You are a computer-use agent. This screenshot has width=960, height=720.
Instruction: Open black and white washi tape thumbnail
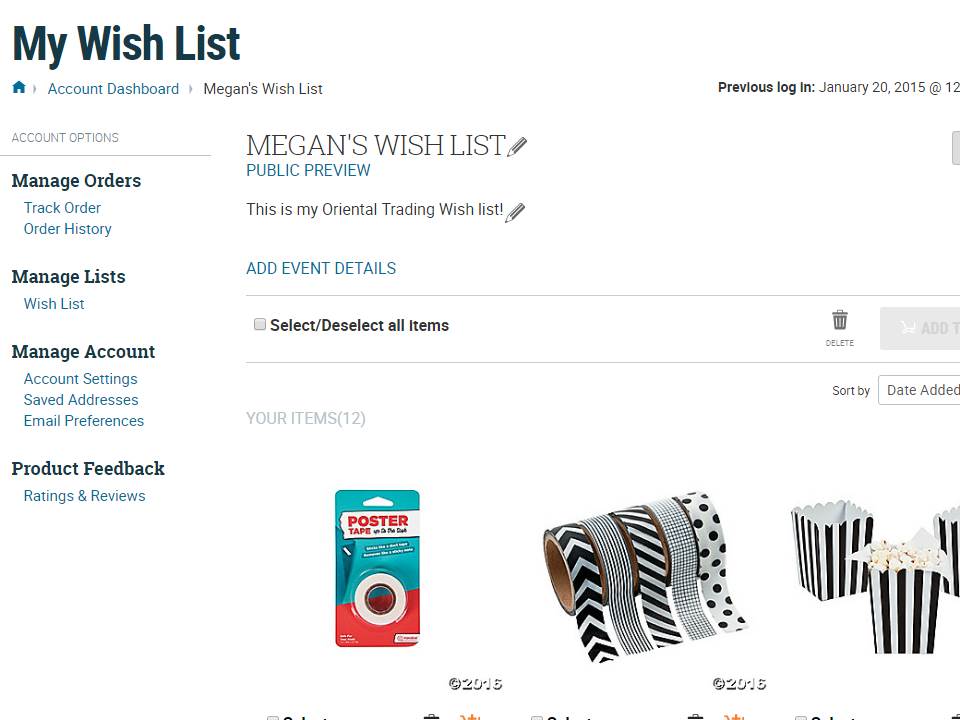pos(645,575)
